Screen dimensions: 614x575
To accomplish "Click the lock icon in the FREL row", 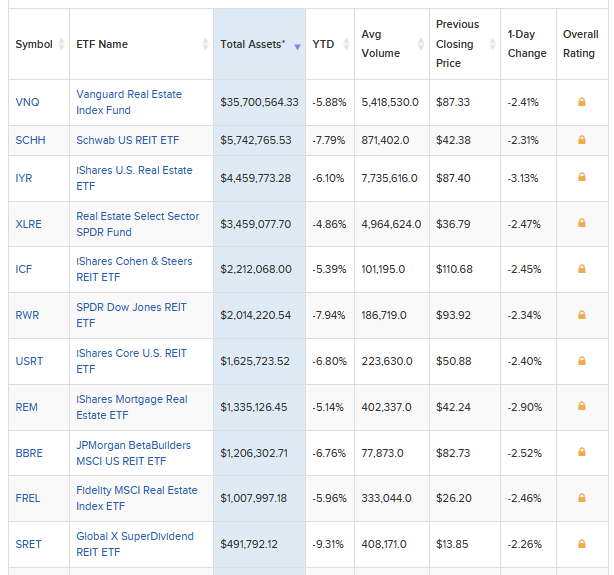I will 581,498.
